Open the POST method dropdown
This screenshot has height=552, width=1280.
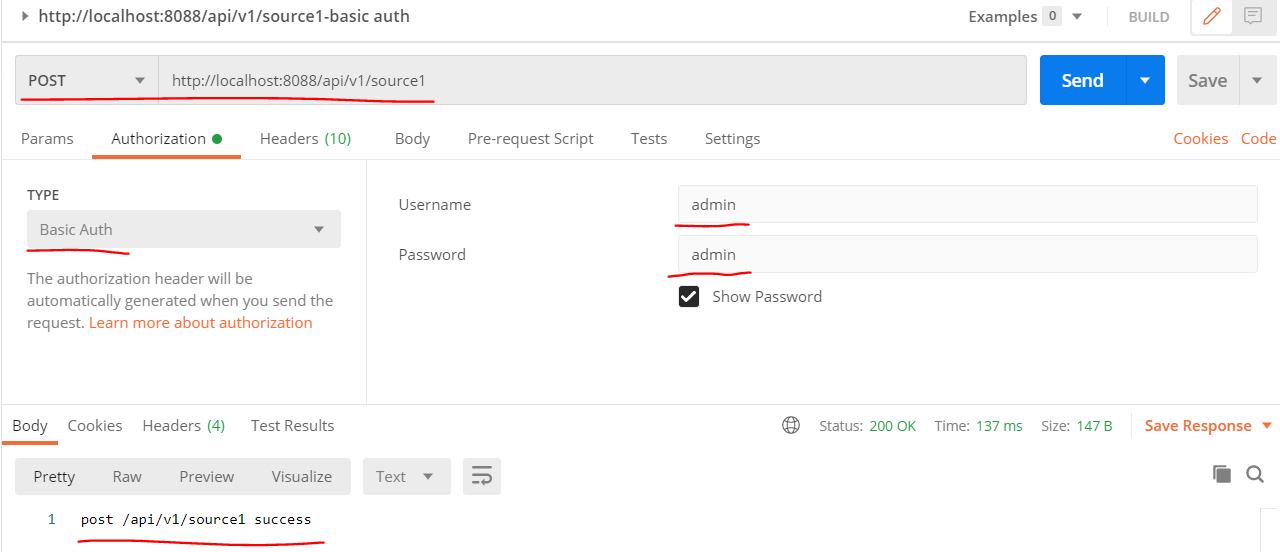click(87, 81)
